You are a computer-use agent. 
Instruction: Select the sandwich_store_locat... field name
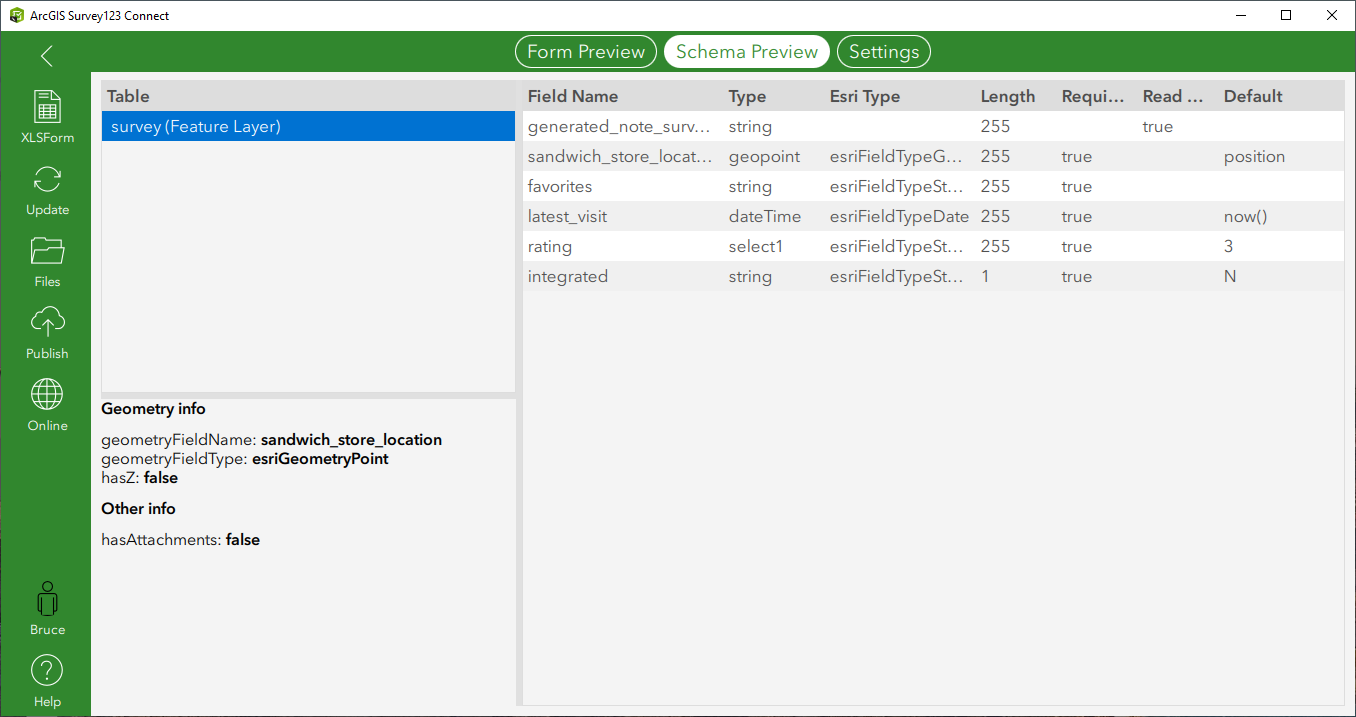tap(620, 156)
